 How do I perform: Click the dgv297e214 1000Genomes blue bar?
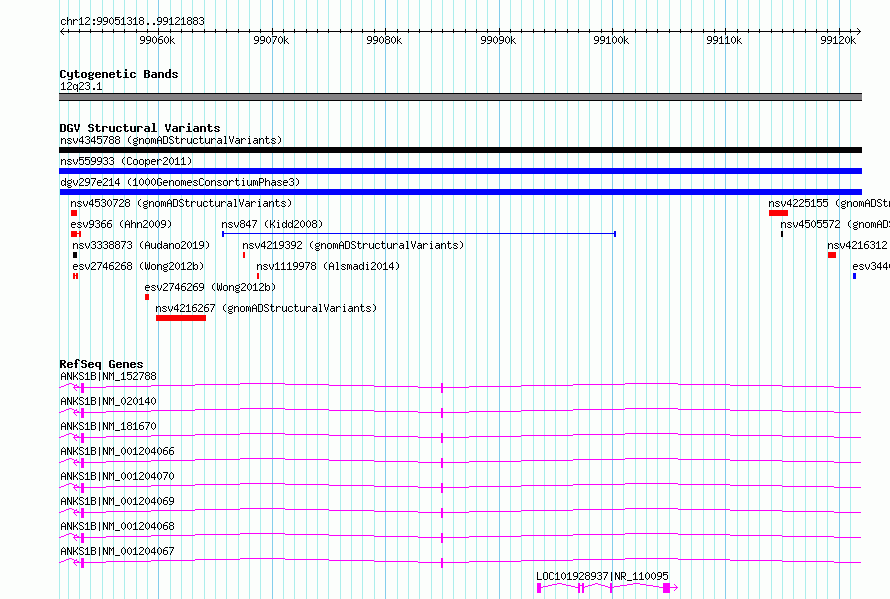coord(460,192)
